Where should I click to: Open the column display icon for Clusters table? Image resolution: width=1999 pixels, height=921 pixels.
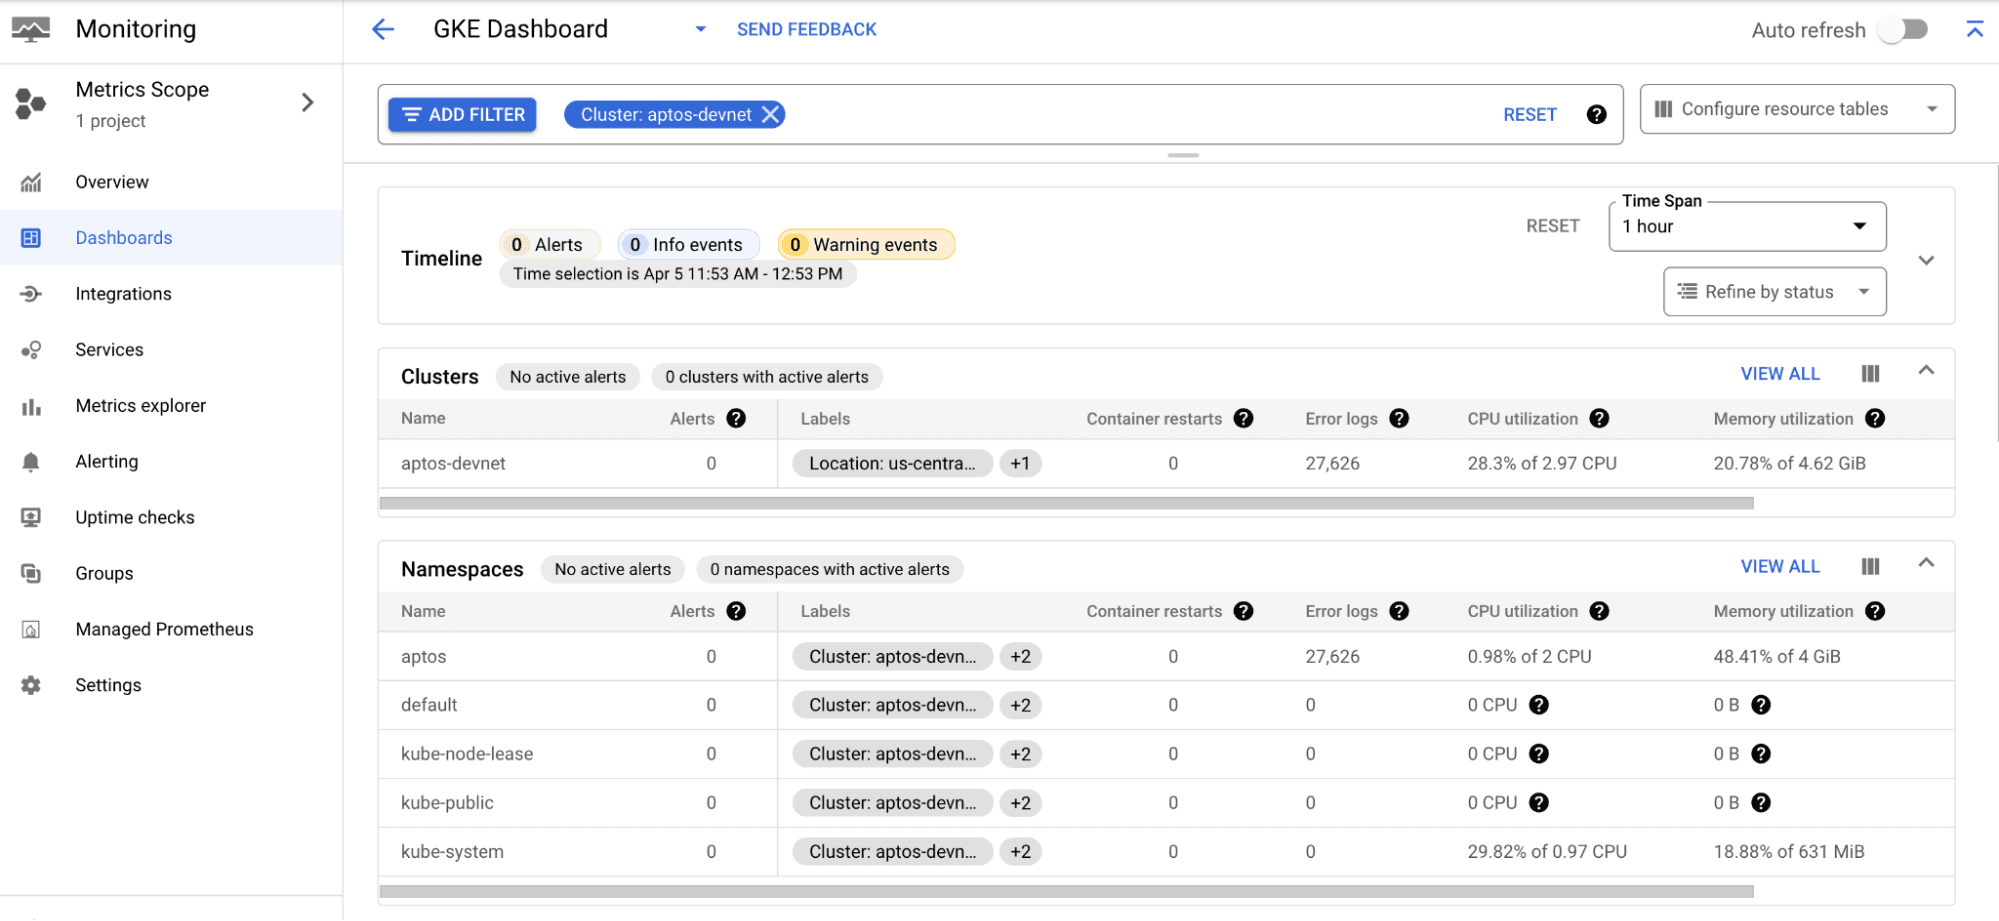pos(1870,373)
